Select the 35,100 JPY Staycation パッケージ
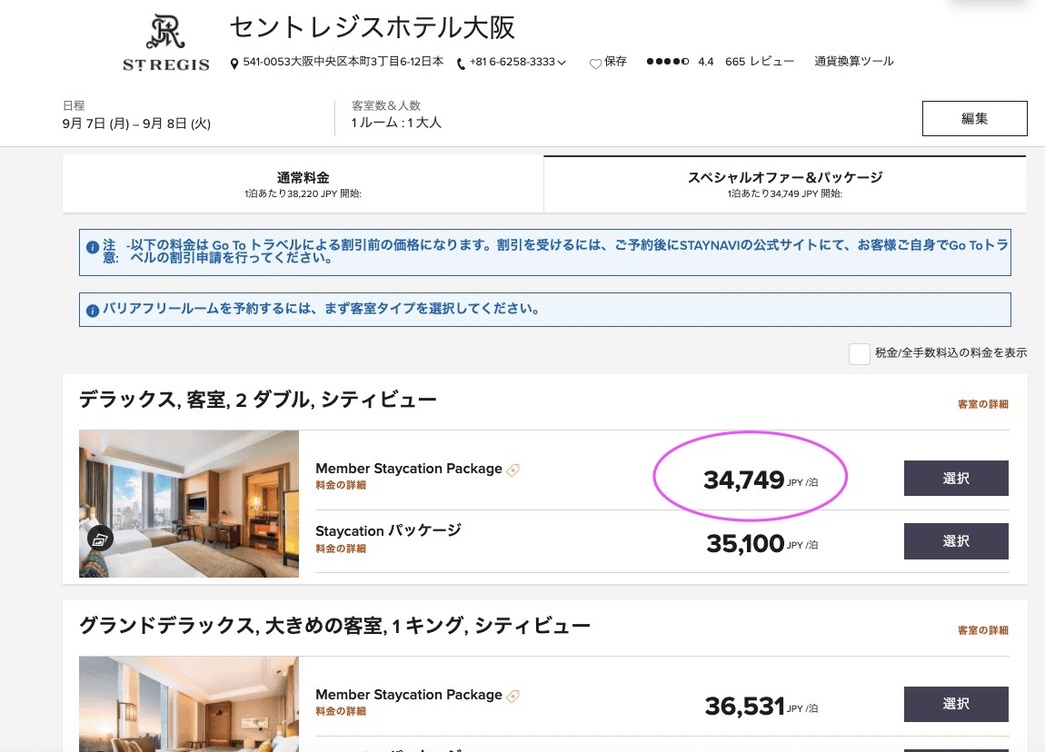Screen dimensions: 1045x752 point(955,541)
